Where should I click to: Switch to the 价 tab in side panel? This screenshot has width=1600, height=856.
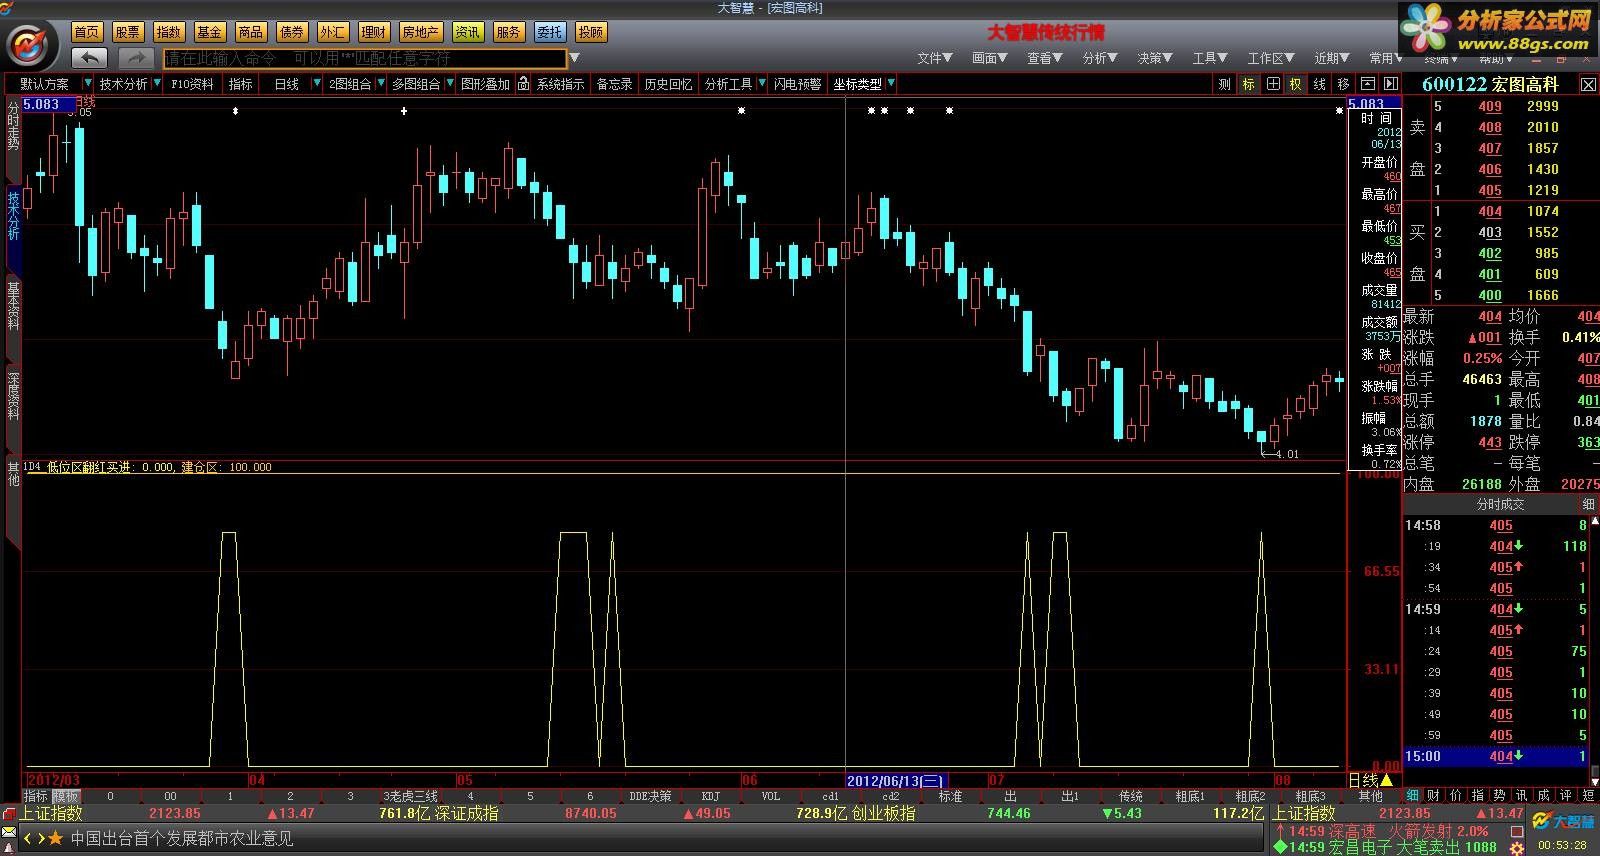click(x=1456, y=796)
